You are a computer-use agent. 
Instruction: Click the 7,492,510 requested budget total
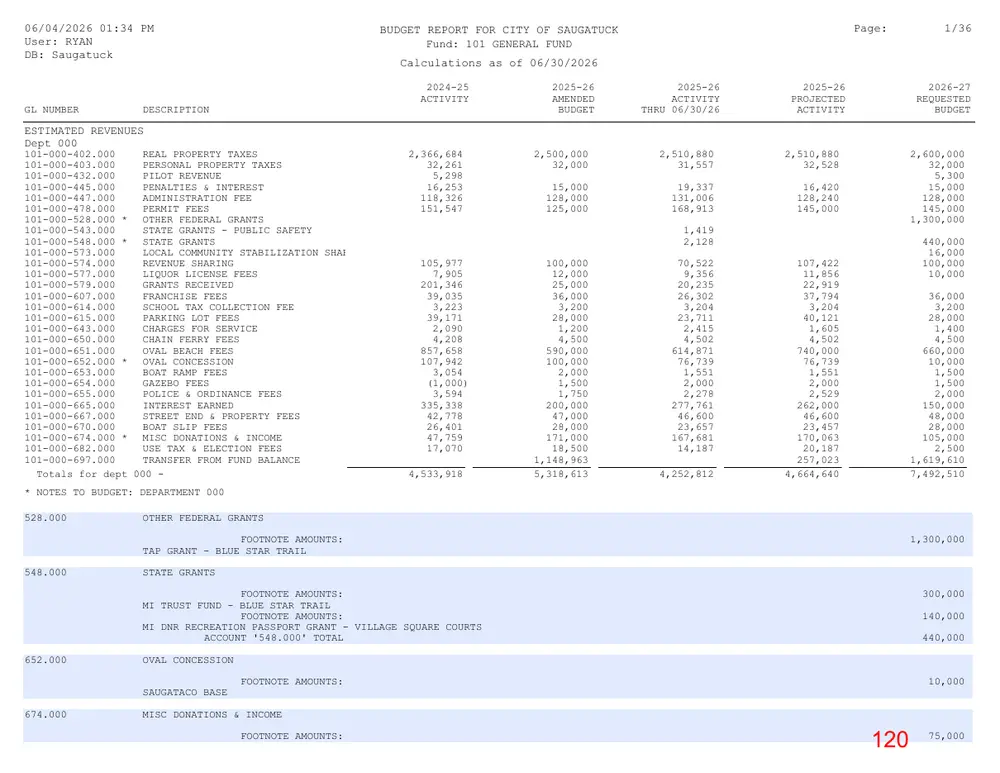tap(937, 474)
